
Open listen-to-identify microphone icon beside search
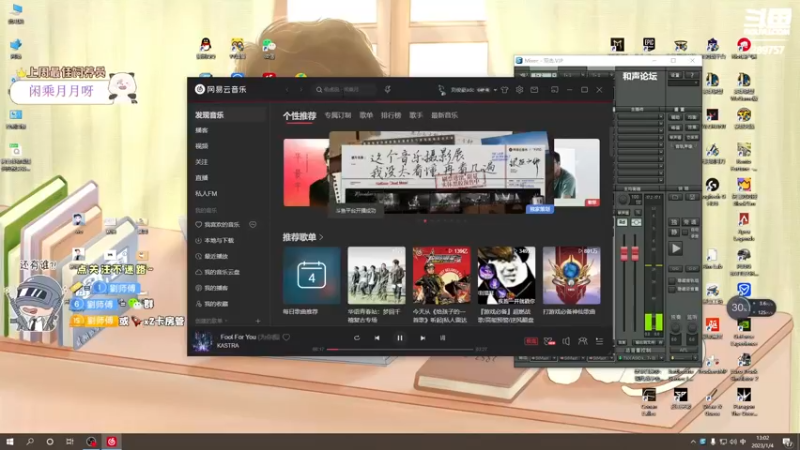388,90
